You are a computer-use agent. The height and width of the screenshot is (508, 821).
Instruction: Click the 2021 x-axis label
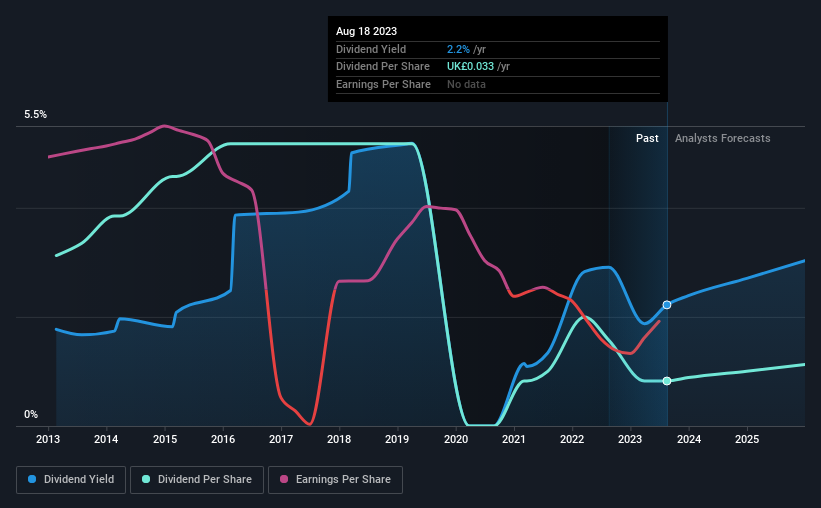(514, 439)
